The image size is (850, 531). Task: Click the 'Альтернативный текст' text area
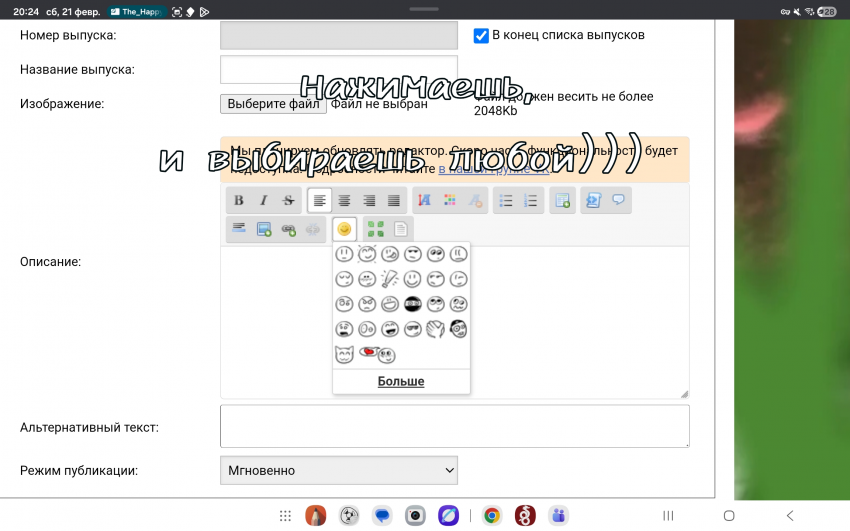click(454, 426)
